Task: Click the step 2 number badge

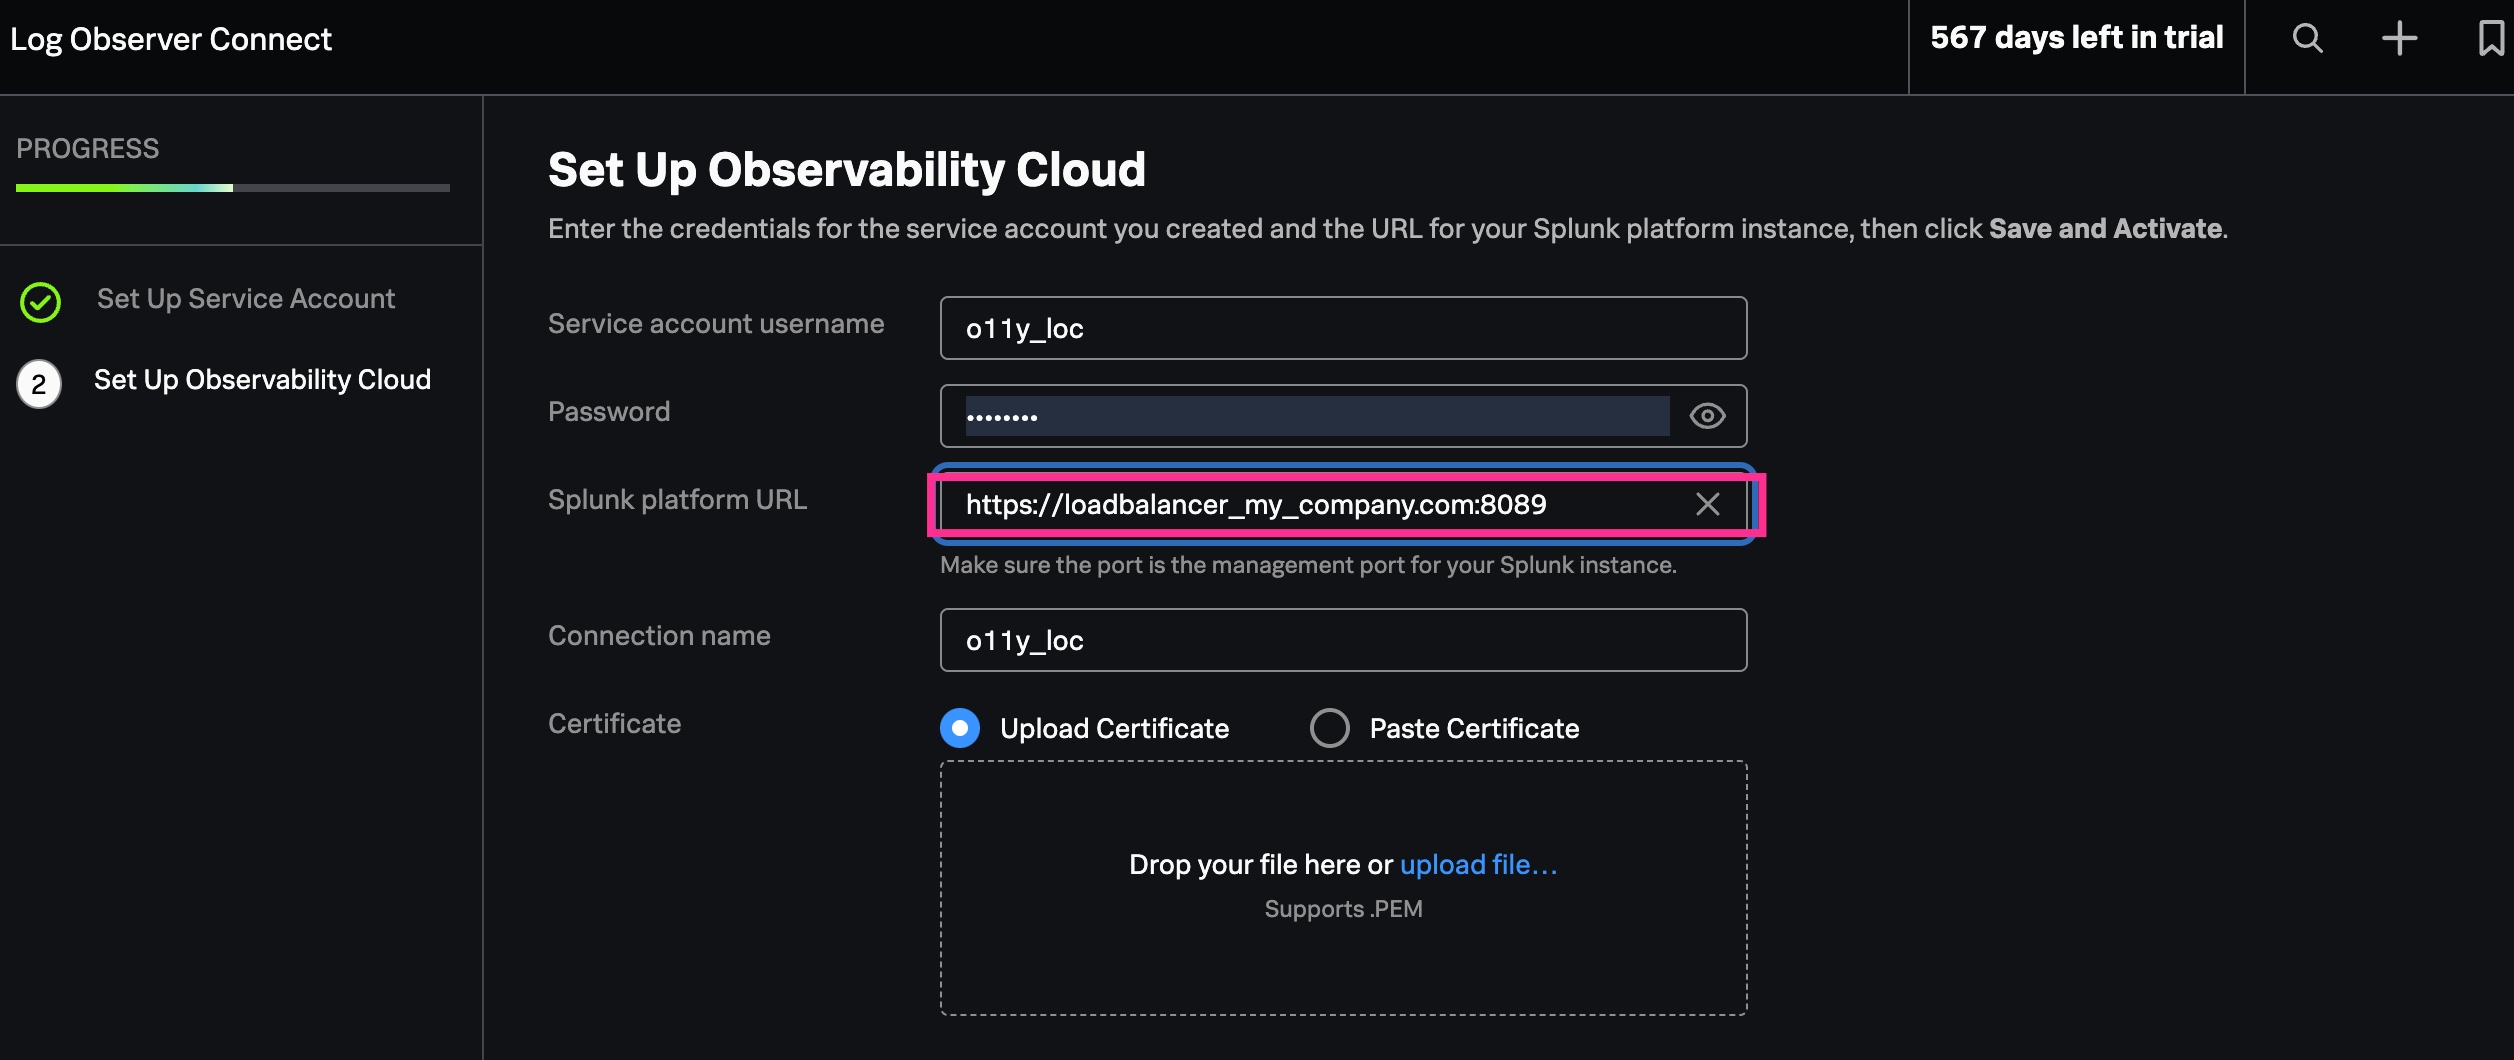Action: coord(39,384)
